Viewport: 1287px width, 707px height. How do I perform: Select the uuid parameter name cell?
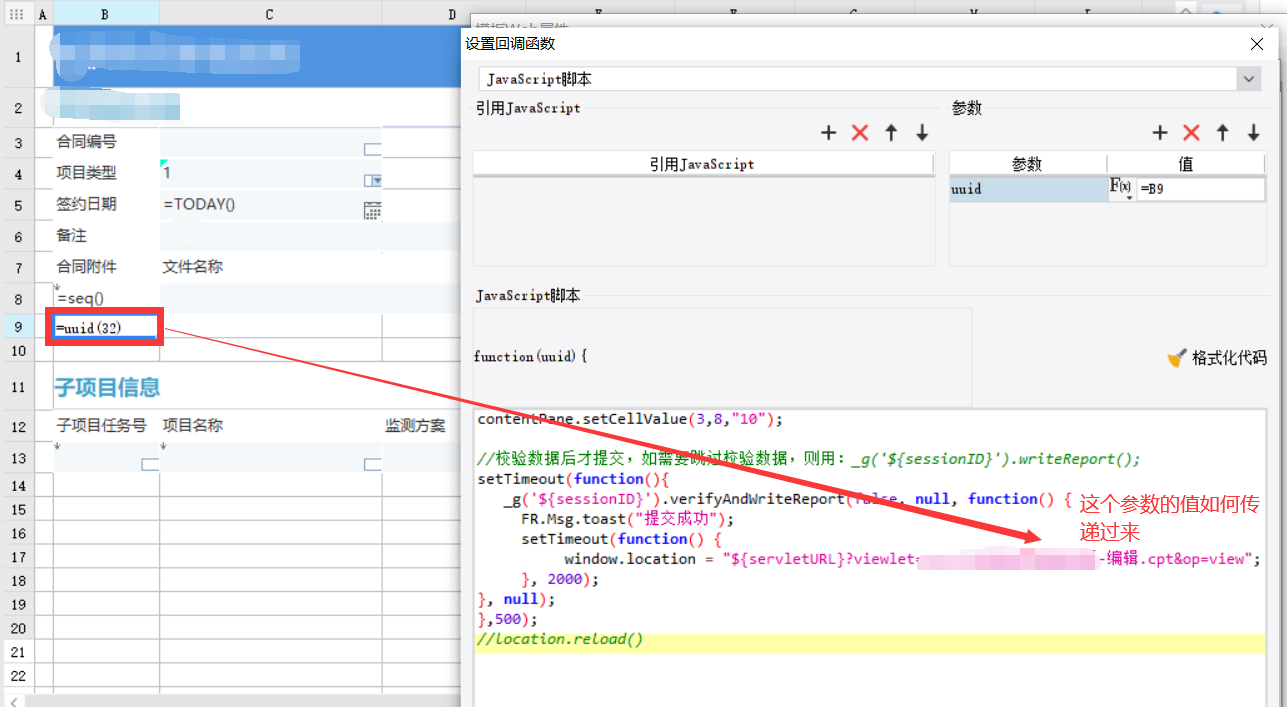pyautogui.click(x=1027, y=189)
